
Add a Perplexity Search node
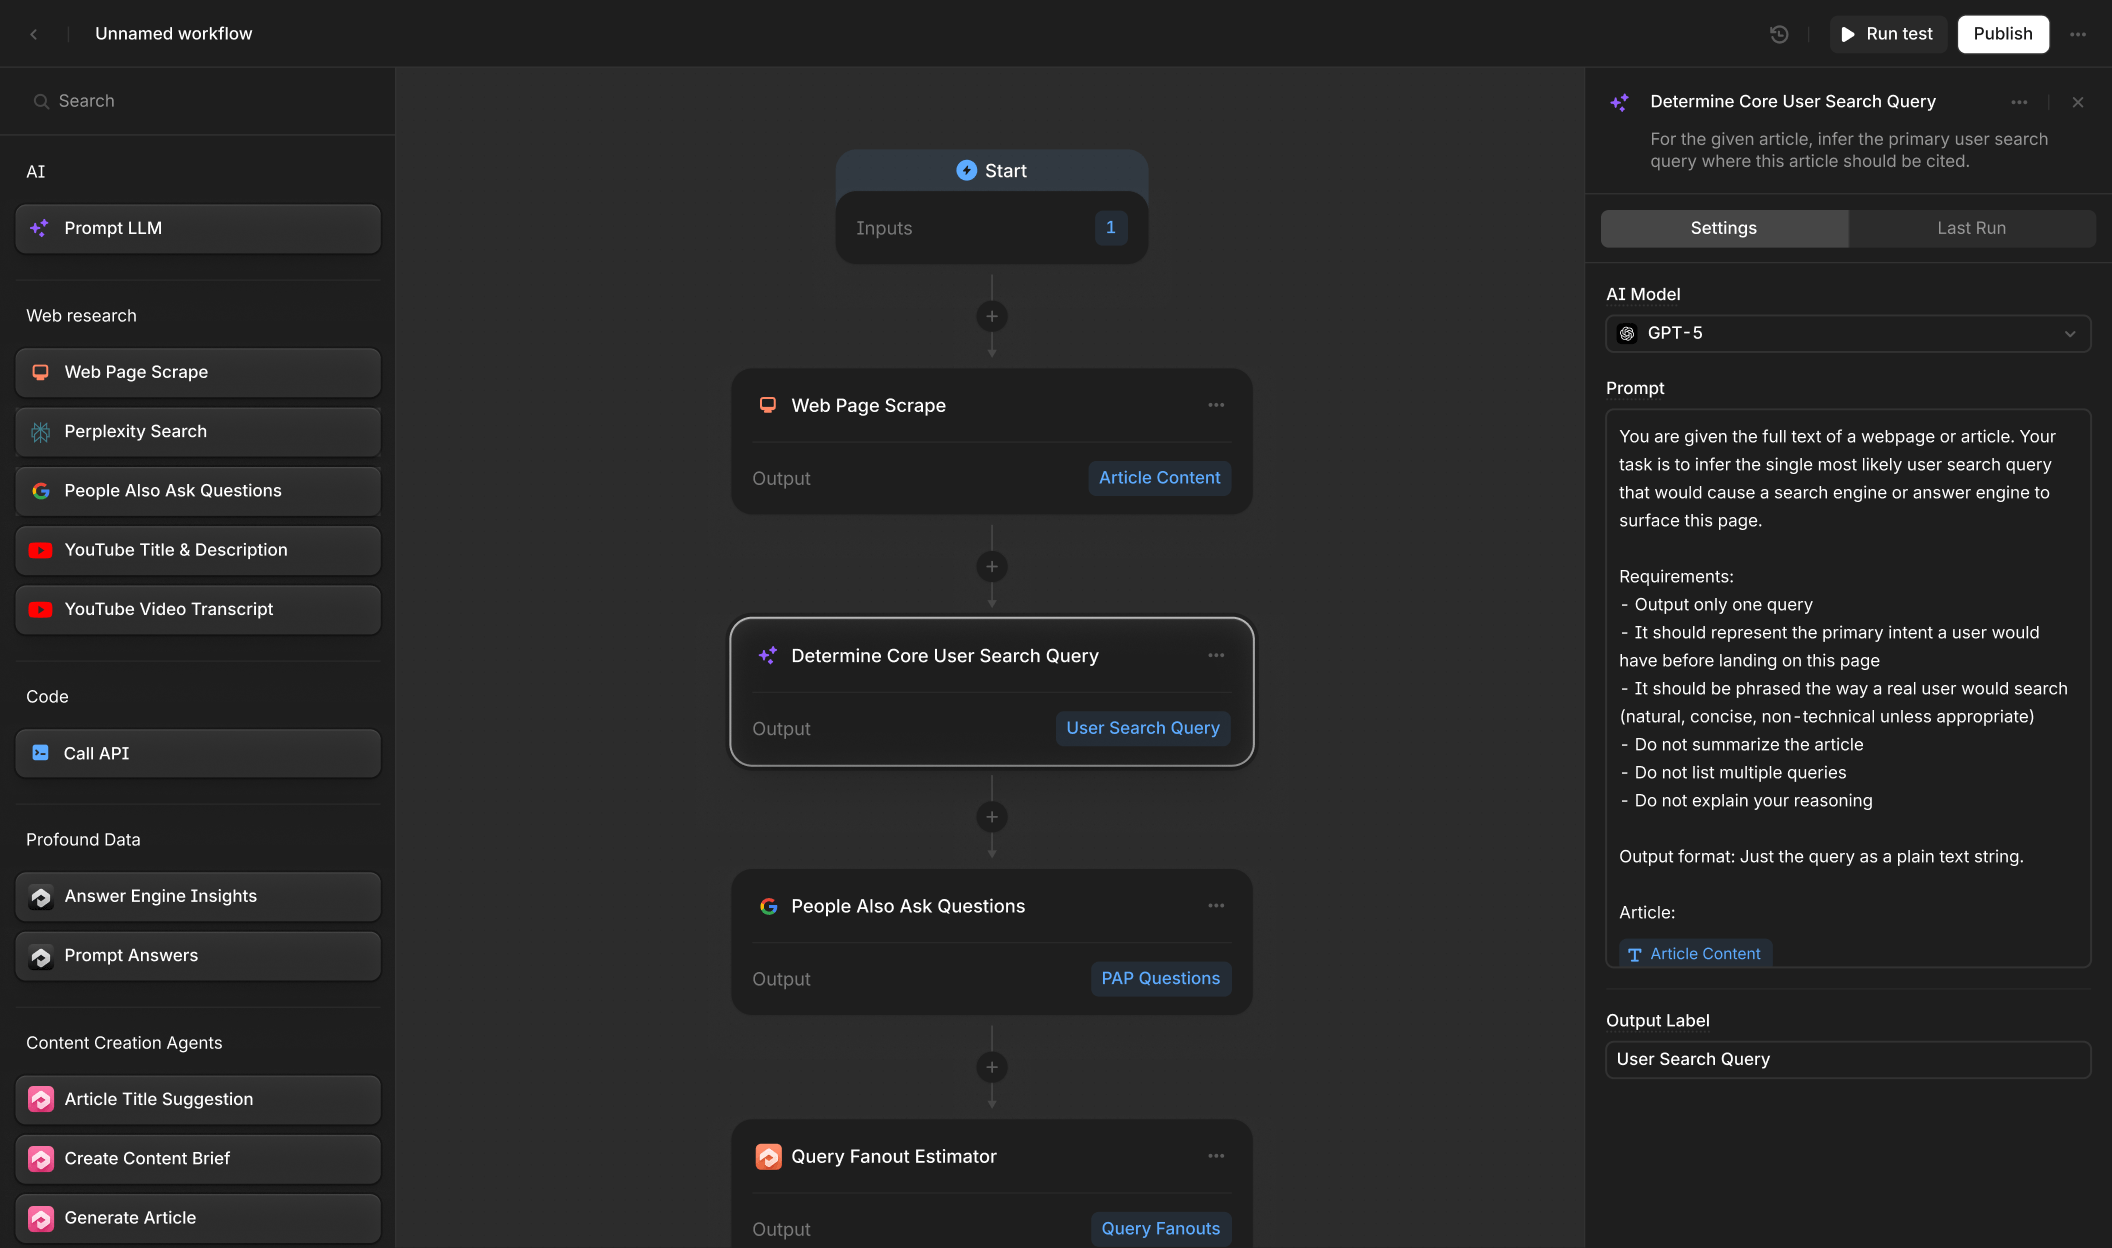[197, 431]
